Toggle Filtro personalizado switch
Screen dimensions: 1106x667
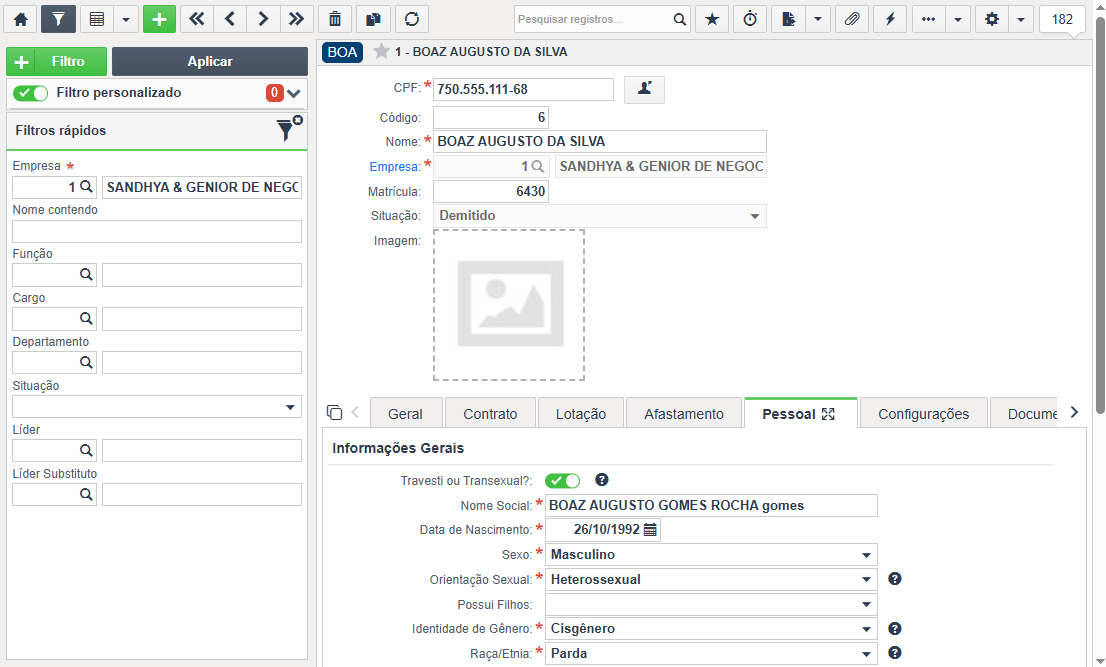(x=30, y=93)
